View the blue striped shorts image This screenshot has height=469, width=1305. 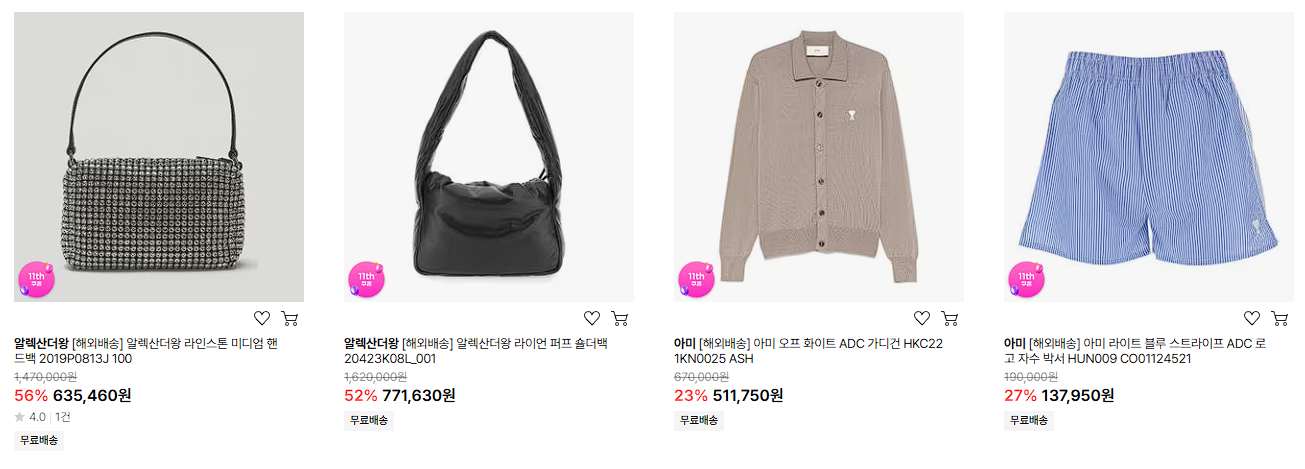pyautogui.click(x=1149, y=157)
